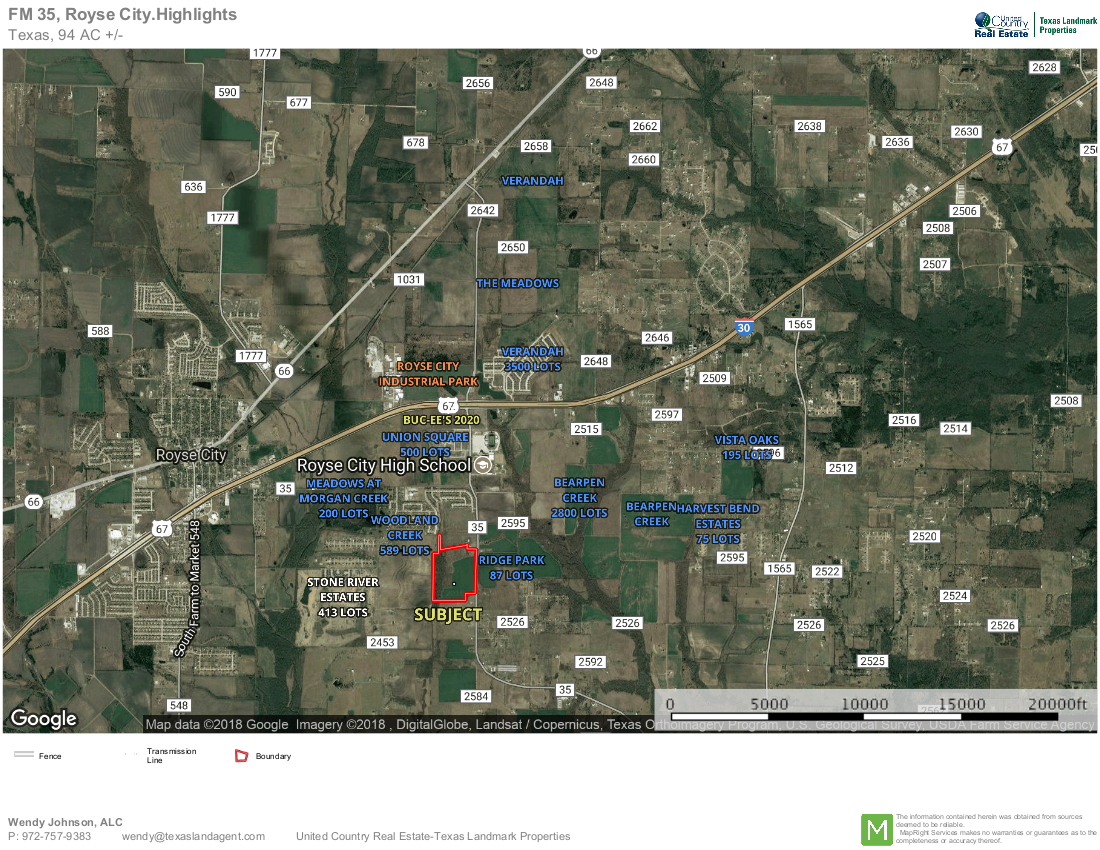1100x850 pixels.
Task: Open the wendy@texaslandagent.com email link
Action: (x=193, y=836)
